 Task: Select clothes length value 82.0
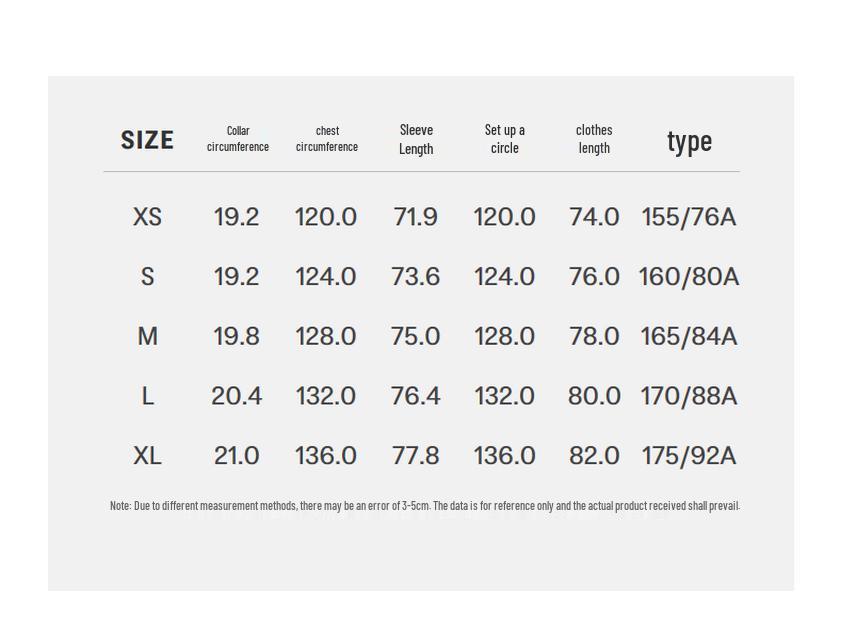594,456
